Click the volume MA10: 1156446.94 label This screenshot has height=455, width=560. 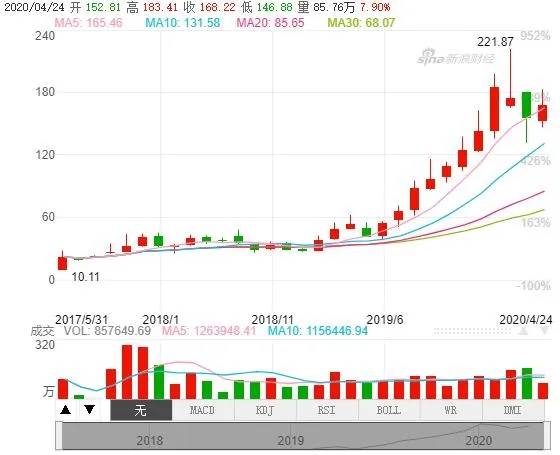point(318,331)
